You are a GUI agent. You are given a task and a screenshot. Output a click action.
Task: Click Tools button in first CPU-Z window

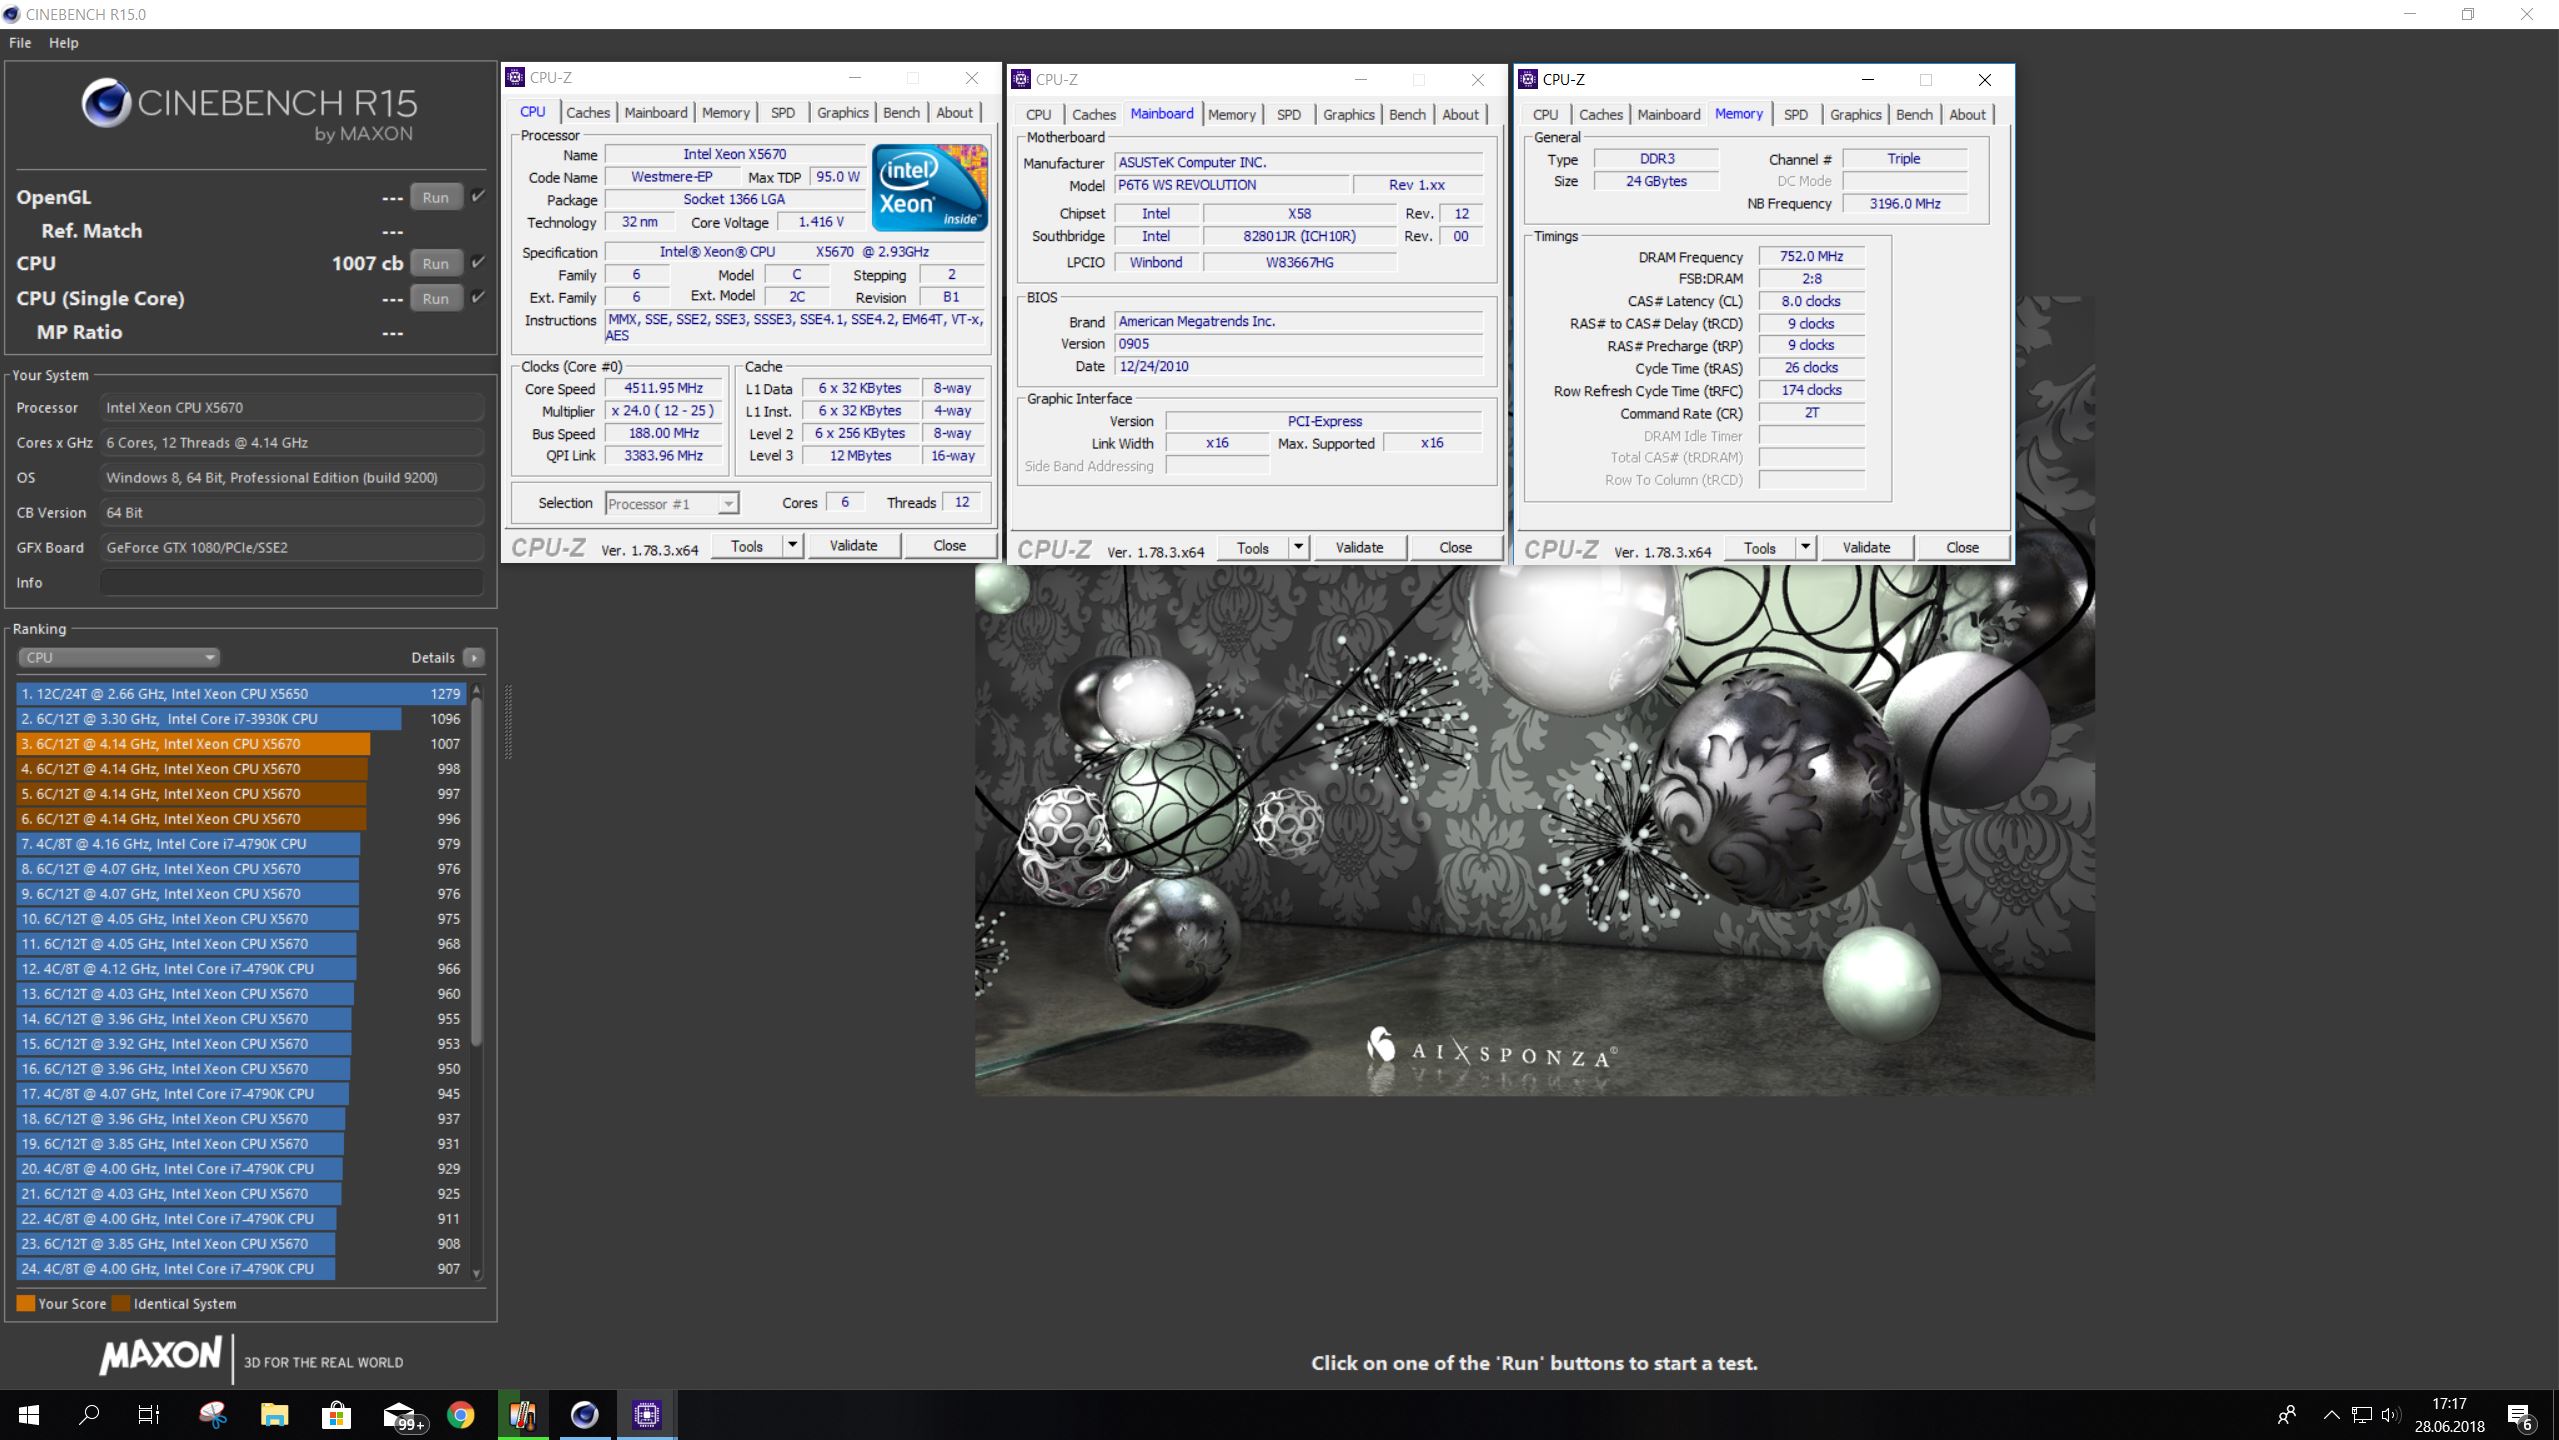pyautogui.click(x=746, y=546)
